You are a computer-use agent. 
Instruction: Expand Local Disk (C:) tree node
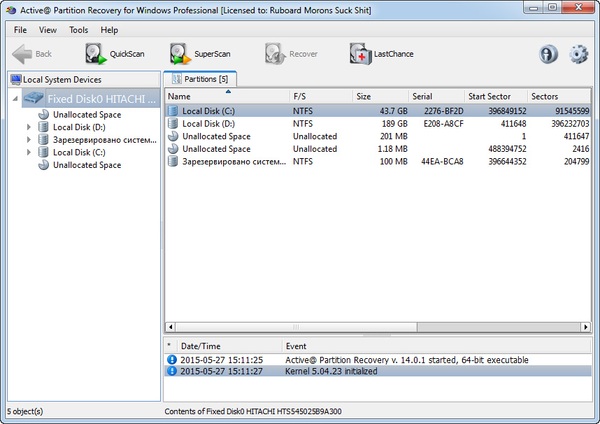coord(28,153)
